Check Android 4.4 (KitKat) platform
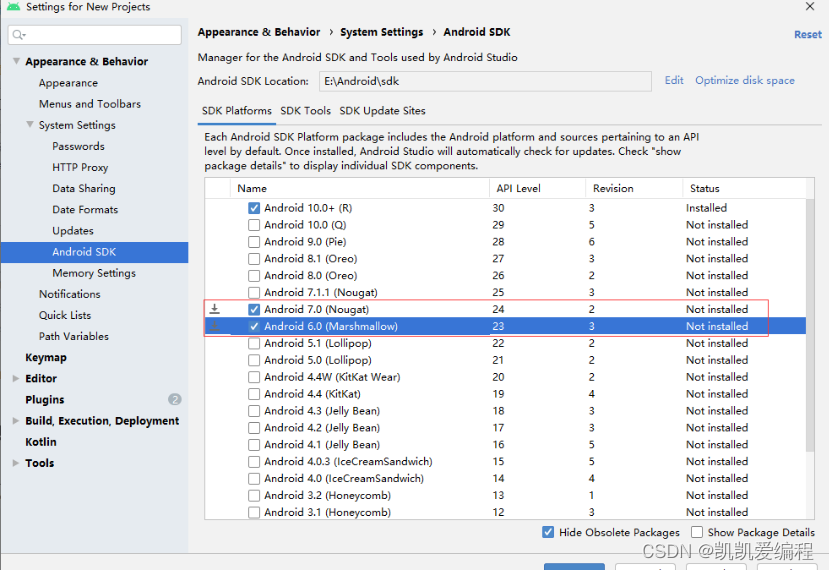The width and height of the screenshot is (829, 570). (x=254, y=394)
